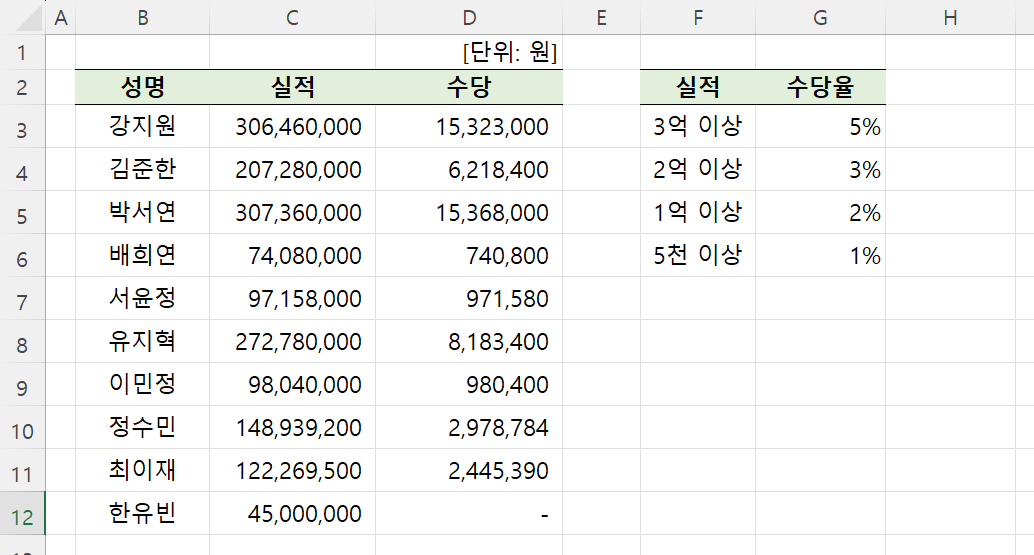Select the name cell '최이재'
The image size is (1034, 555).
click(142, 470)
